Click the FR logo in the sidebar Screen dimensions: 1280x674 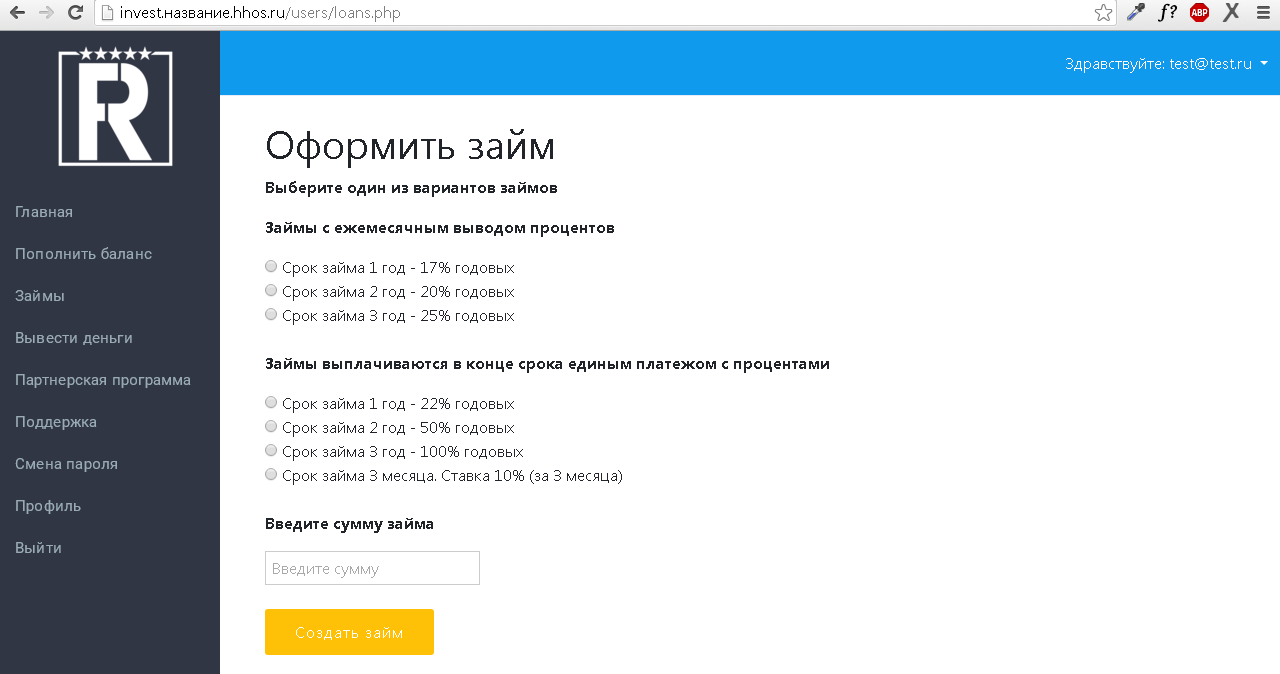click(x=115, y=107)
